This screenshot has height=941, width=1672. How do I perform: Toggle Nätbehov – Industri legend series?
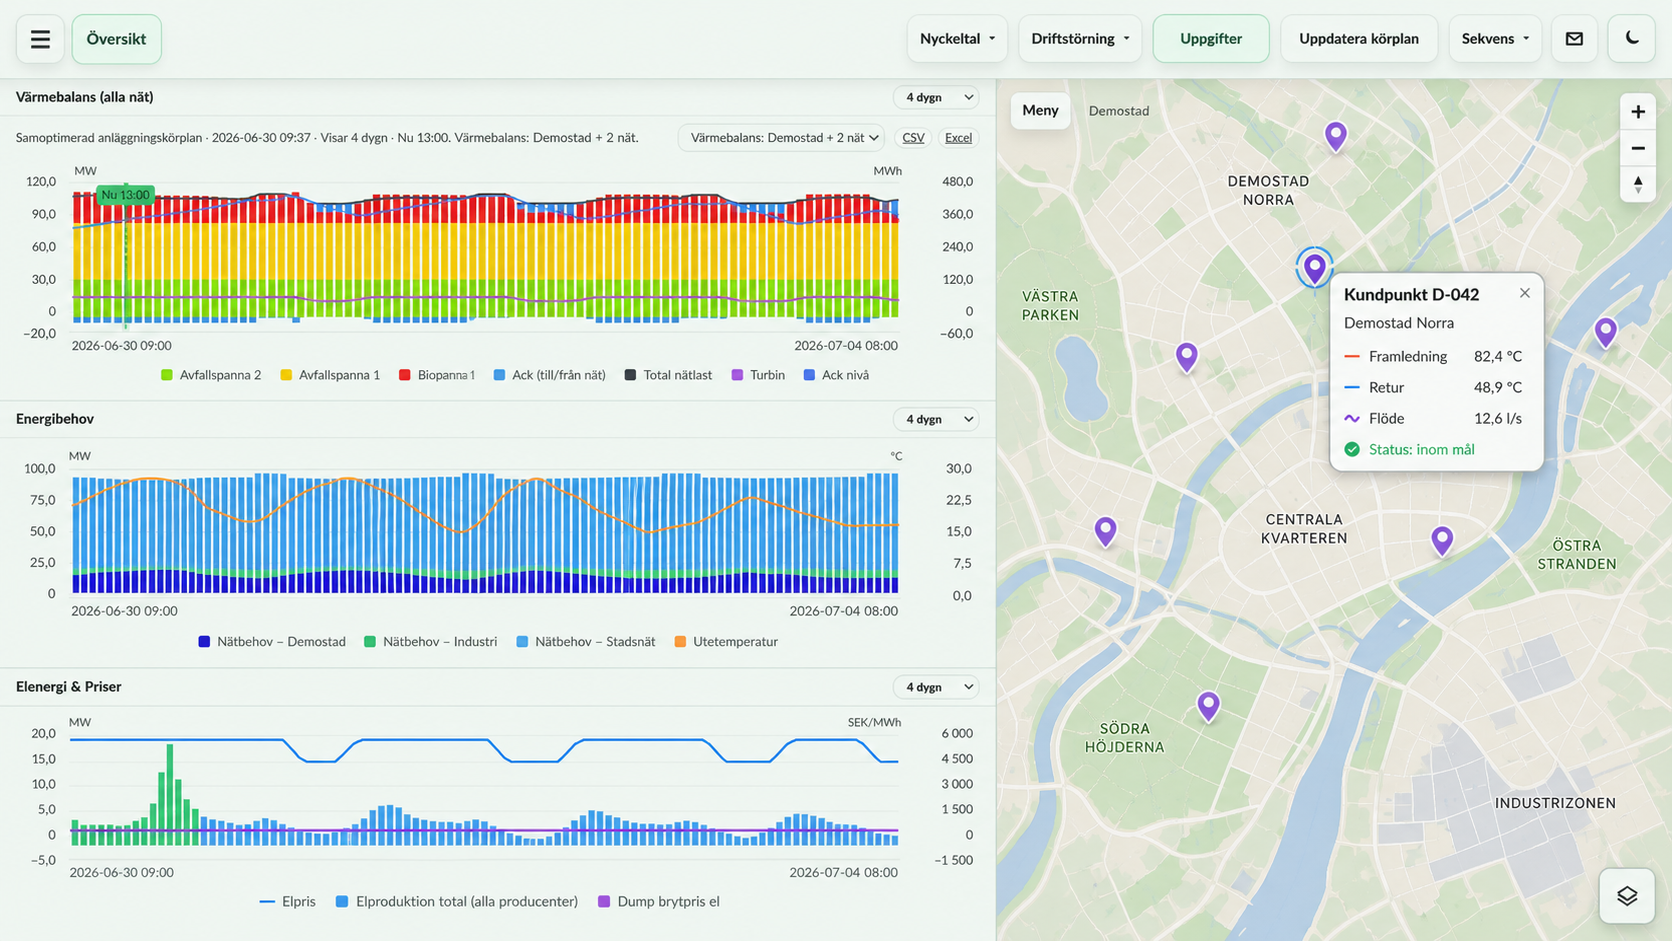(x=430, y=642)
